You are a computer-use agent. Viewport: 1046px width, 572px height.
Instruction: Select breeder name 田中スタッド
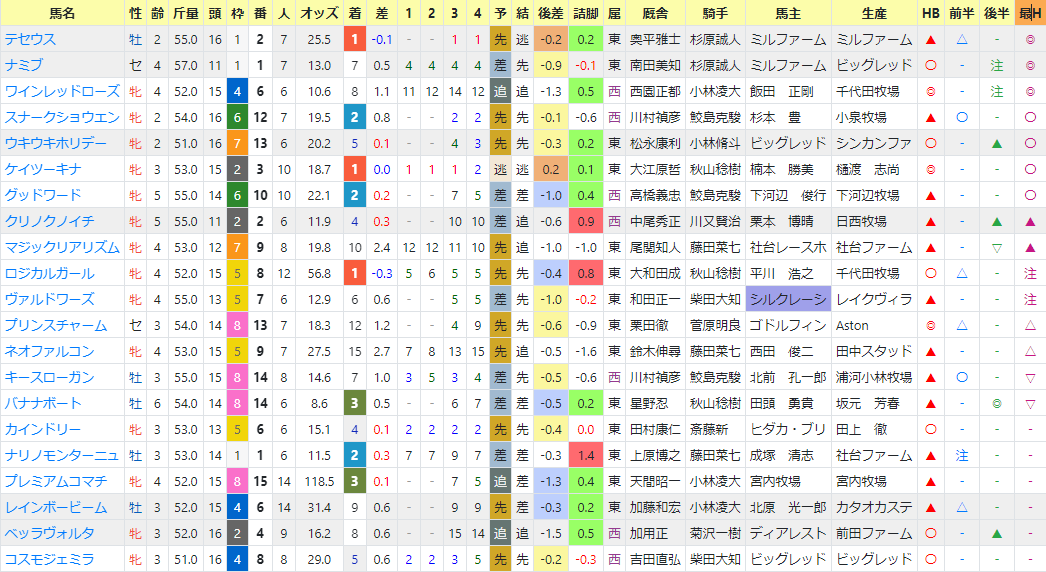point(874,352)
